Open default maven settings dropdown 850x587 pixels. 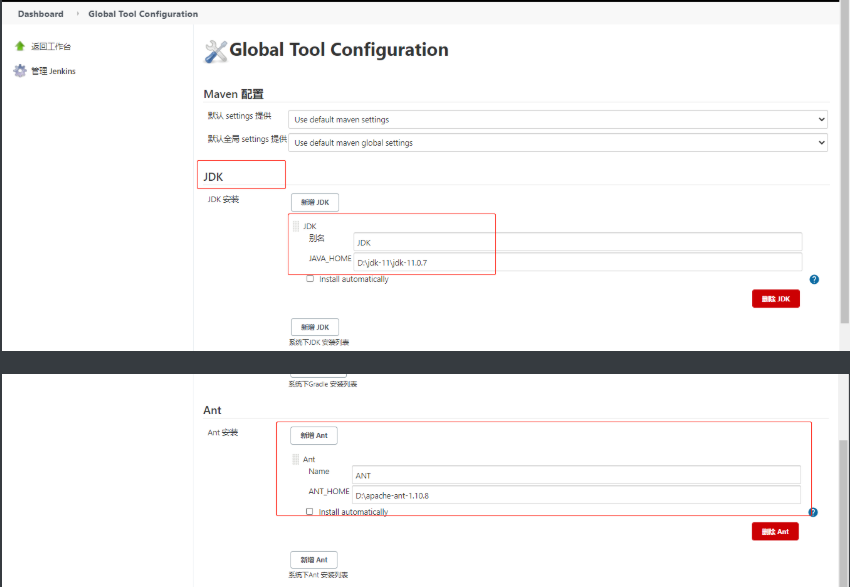click(x=558, y=119)
